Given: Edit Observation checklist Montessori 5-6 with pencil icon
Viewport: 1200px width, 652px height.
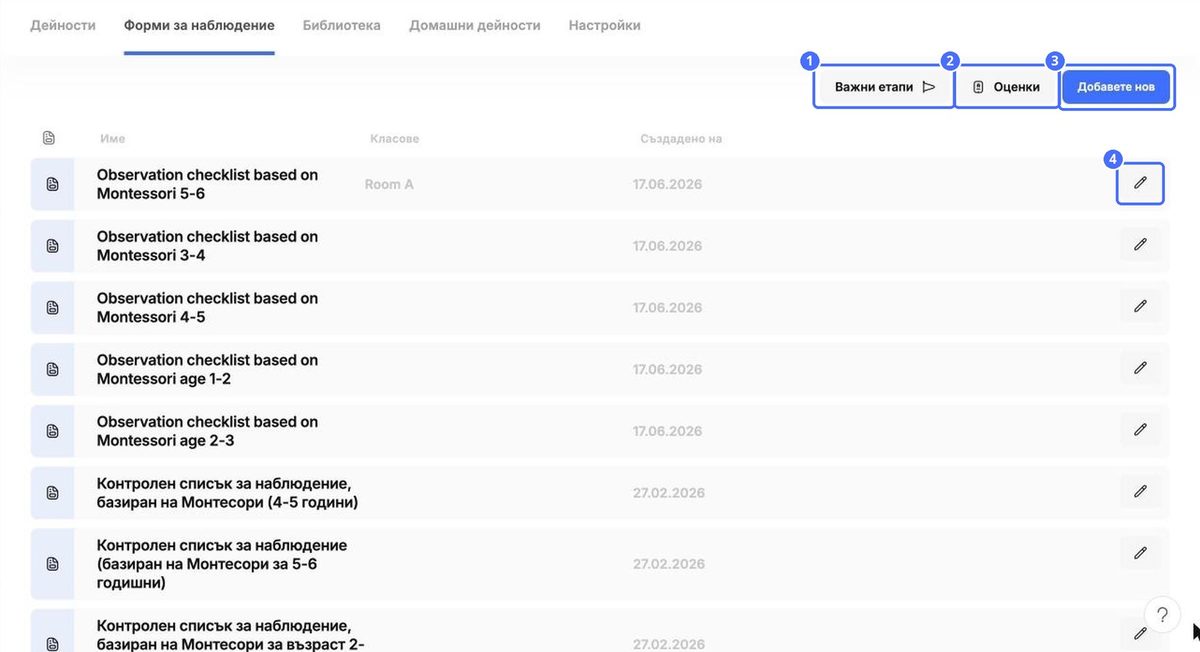Looking at the screenshot, I should (1140, 184).
